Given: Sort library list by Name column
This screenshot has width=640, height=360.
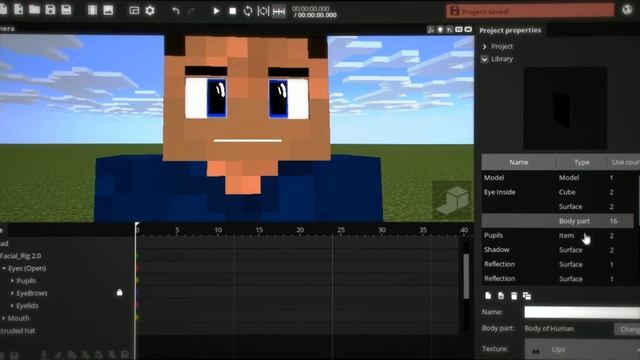Looking at the screenshot, I should 518,162.
